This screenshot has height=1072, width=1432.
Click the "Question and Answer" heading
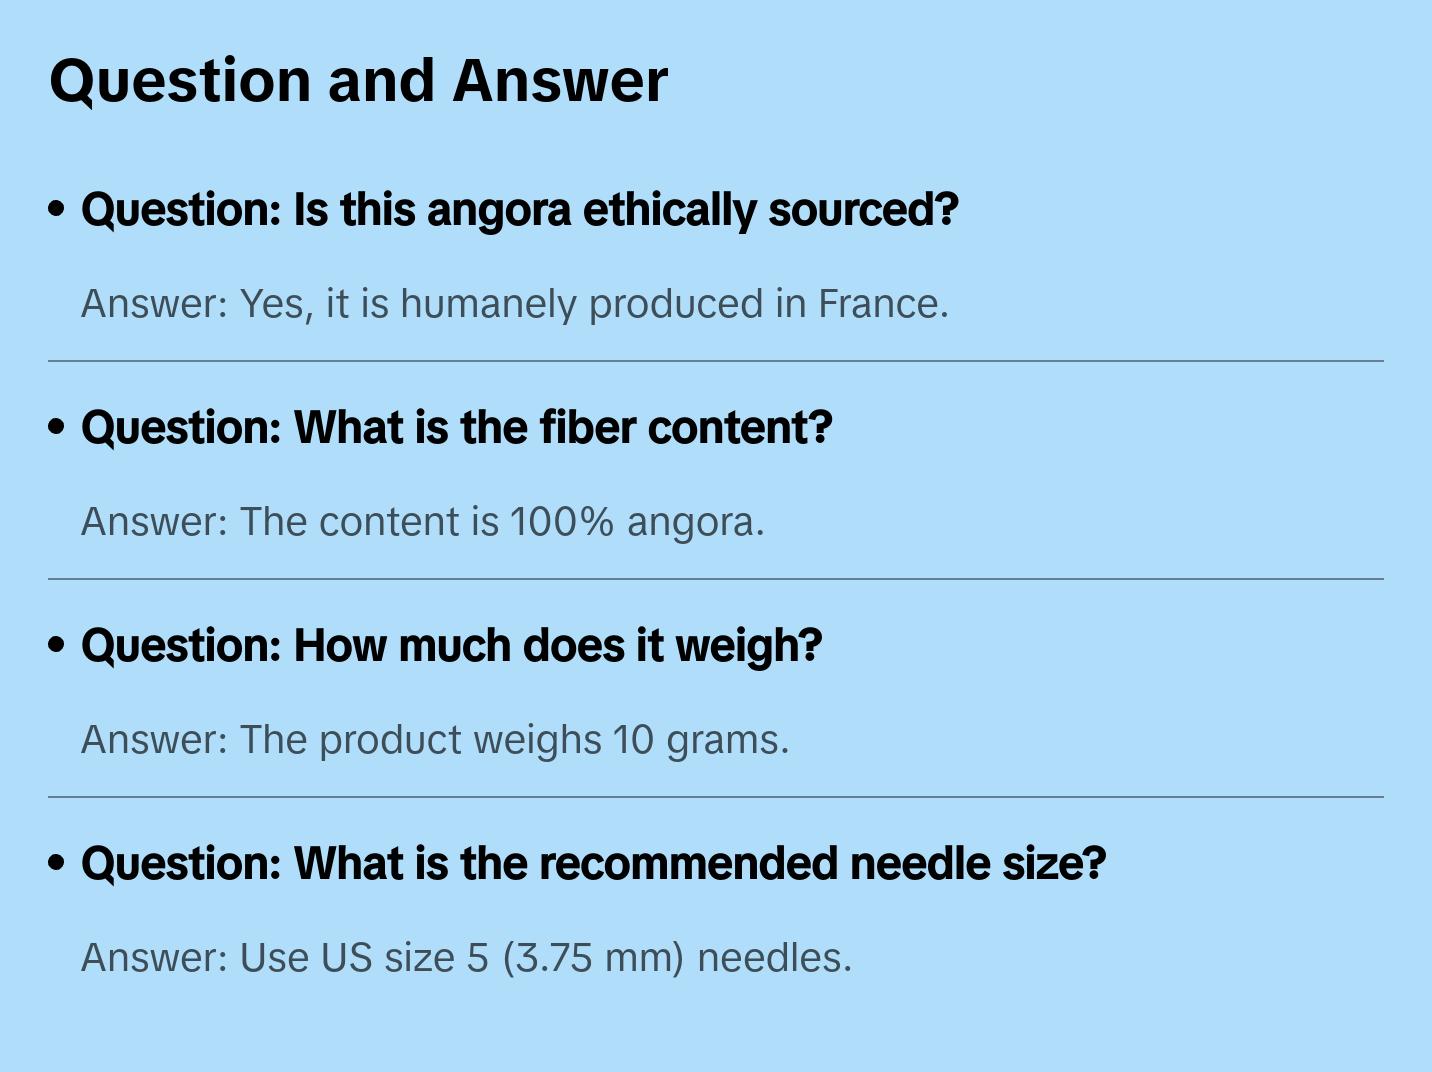[358, 80]
